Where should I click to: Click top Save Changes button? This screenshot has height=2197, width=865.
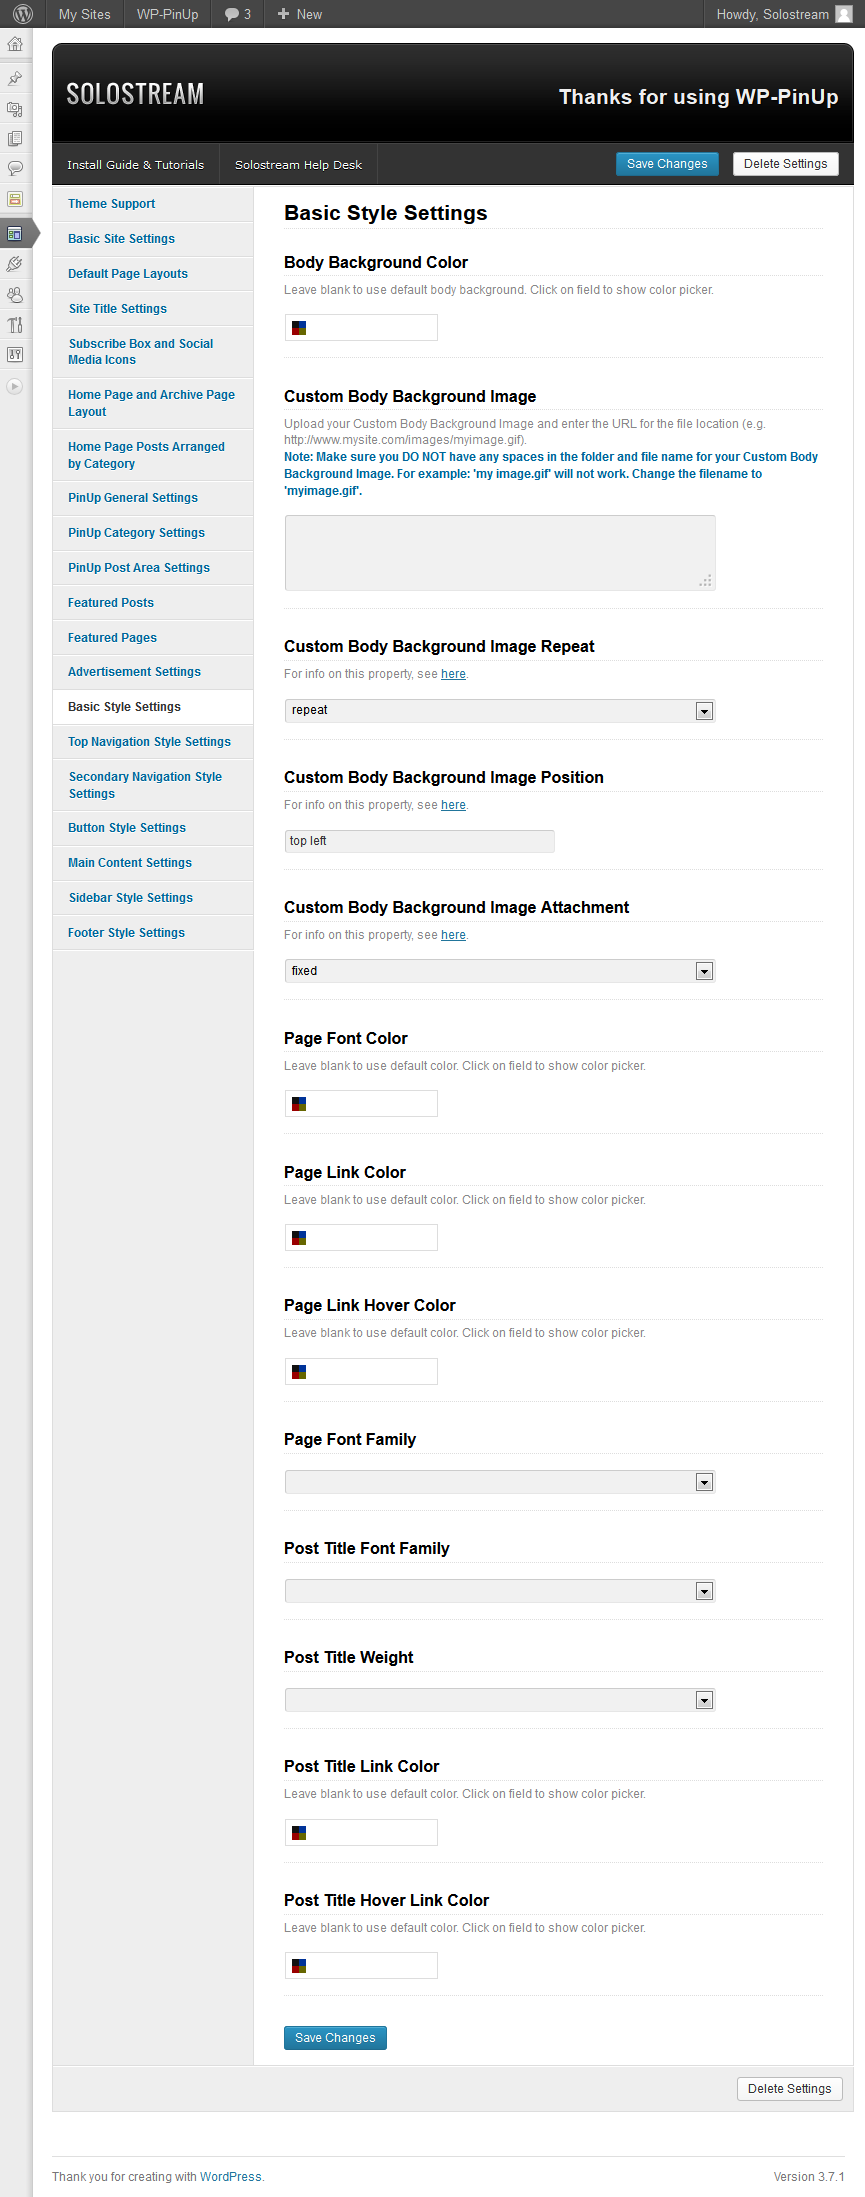667,164
